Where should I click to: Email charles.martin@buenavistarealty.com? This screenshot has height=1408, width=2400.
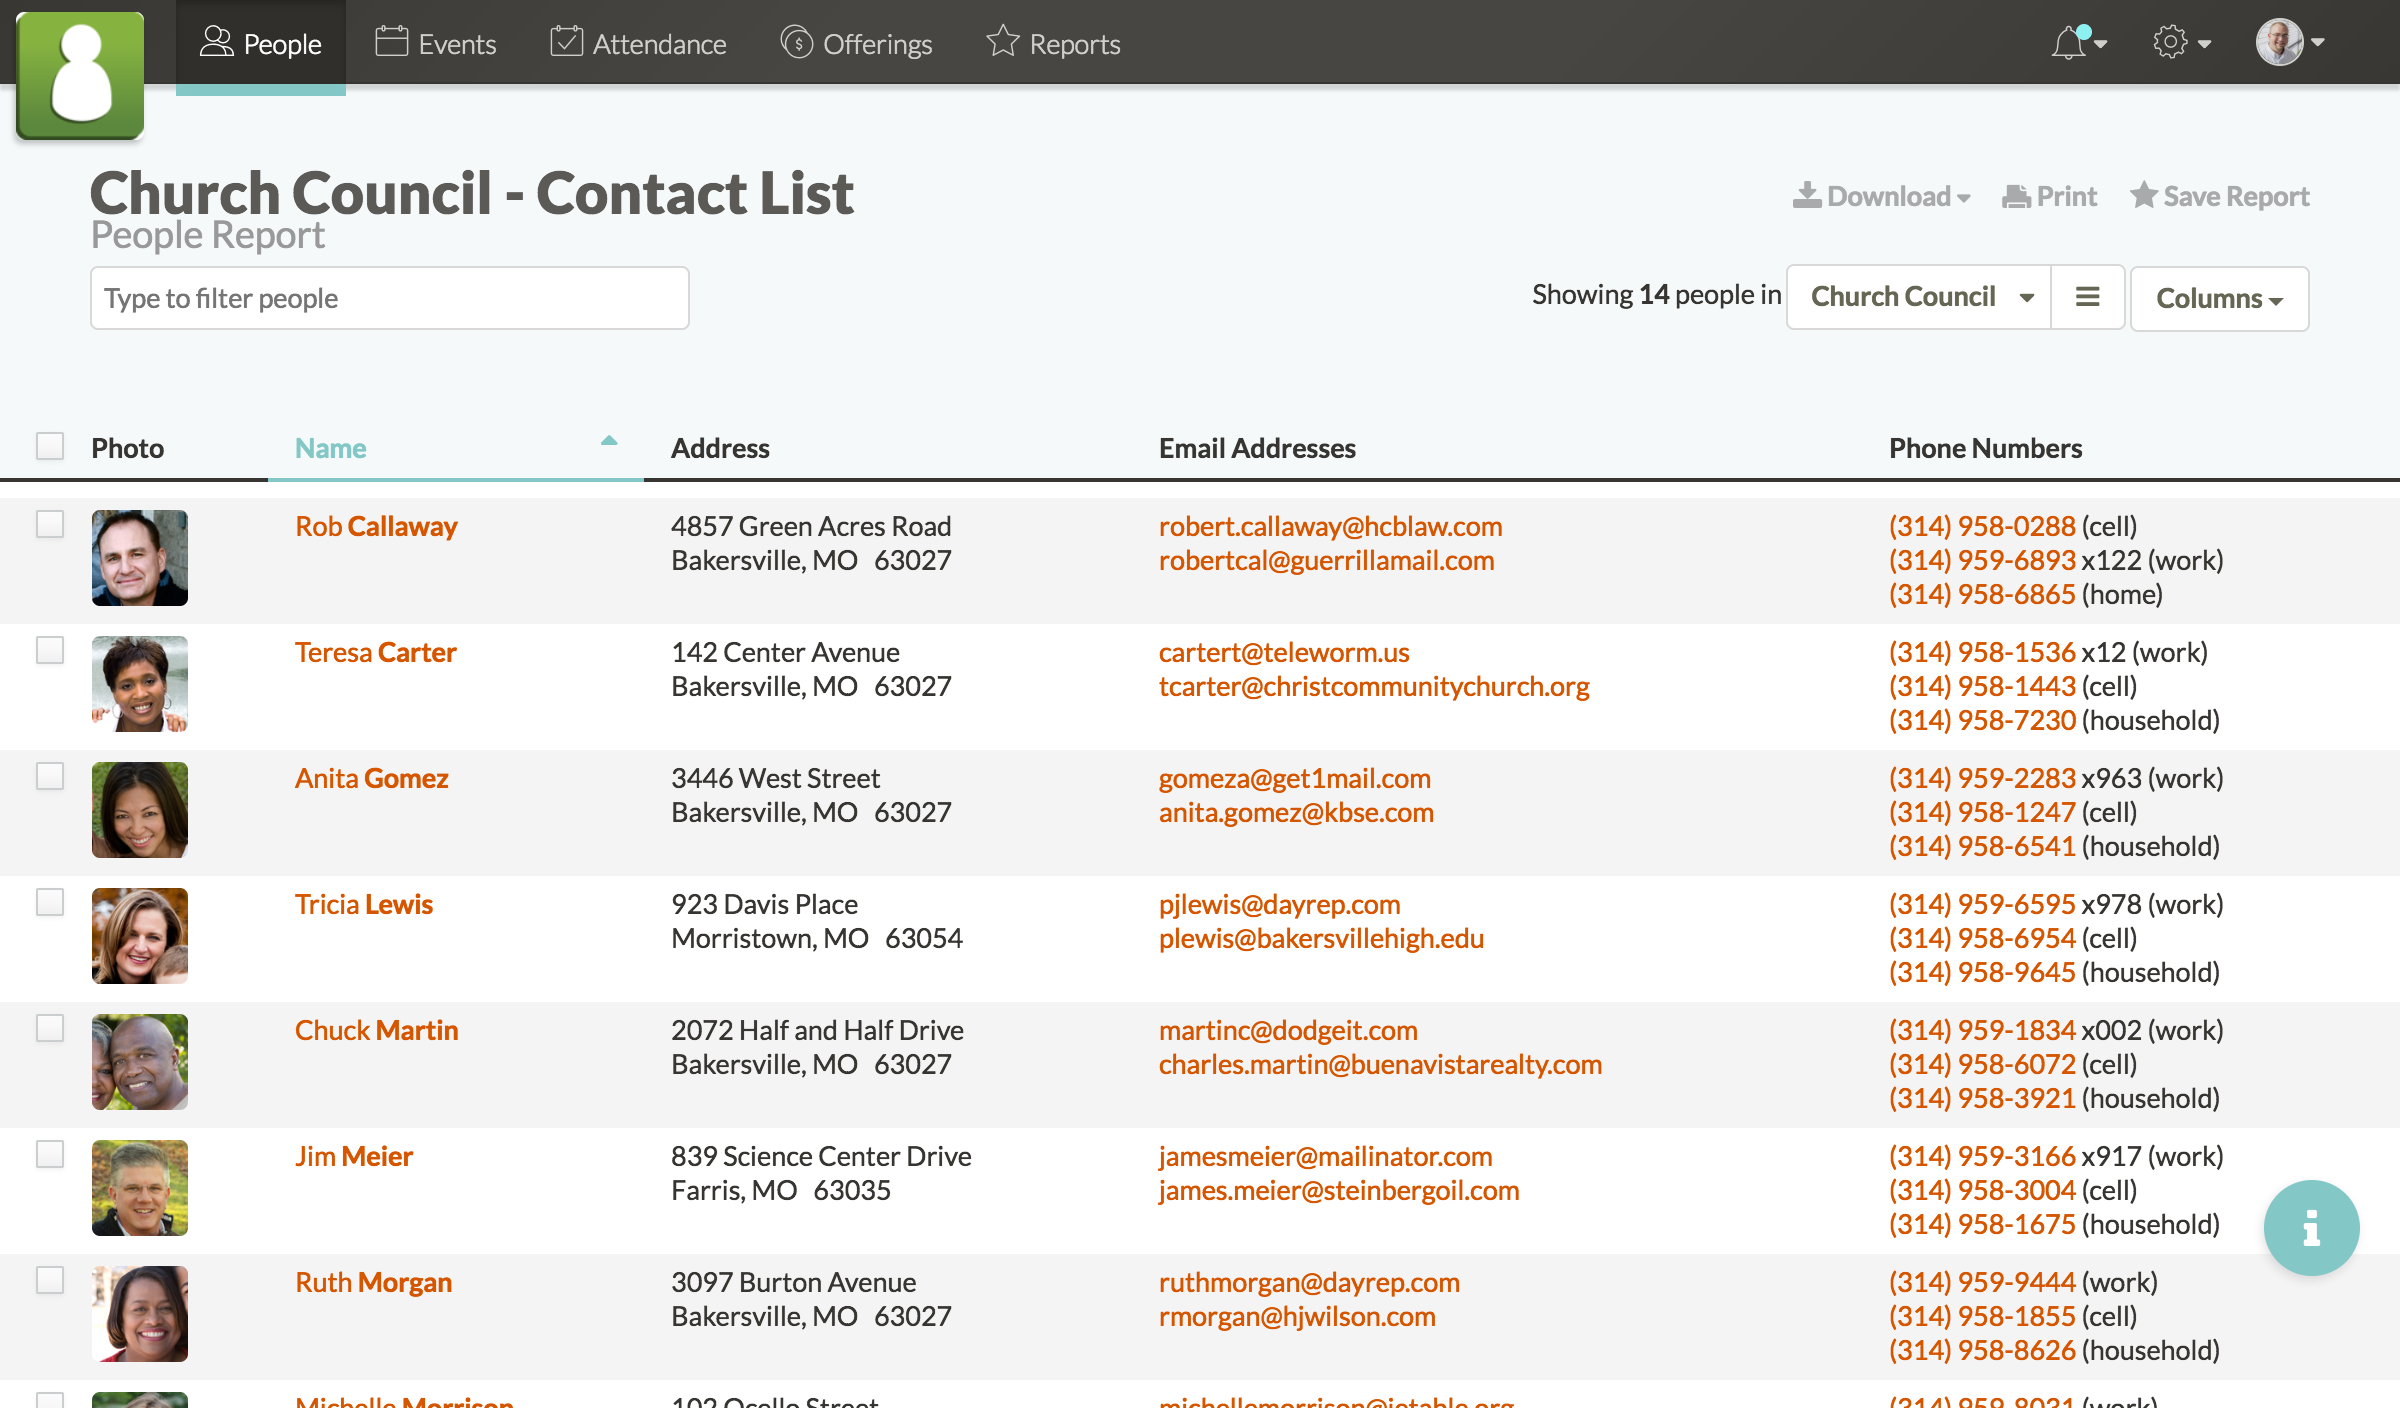[1380, 1064]
